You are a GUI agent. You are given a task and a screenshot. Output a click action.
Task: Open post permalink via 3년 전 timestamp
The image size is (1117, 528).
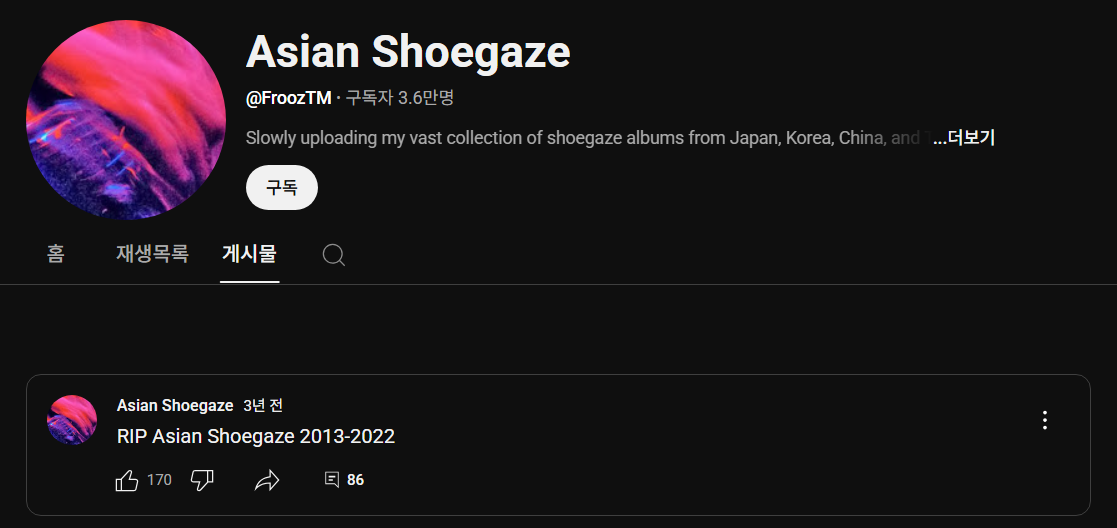(x=263, y=405)
